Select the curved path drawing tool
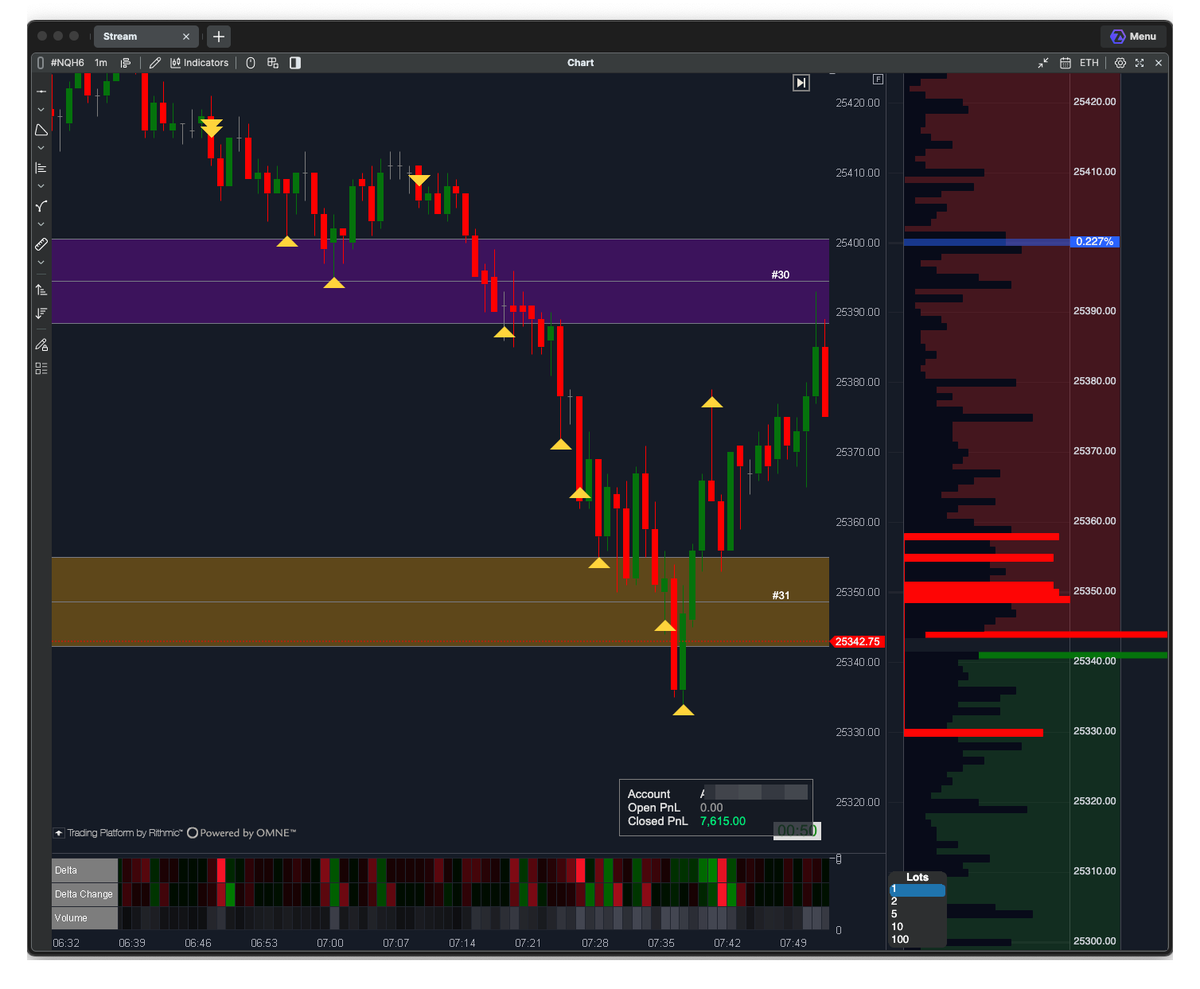The height and width of the screenshot is (989, 1200). [41, 206]
